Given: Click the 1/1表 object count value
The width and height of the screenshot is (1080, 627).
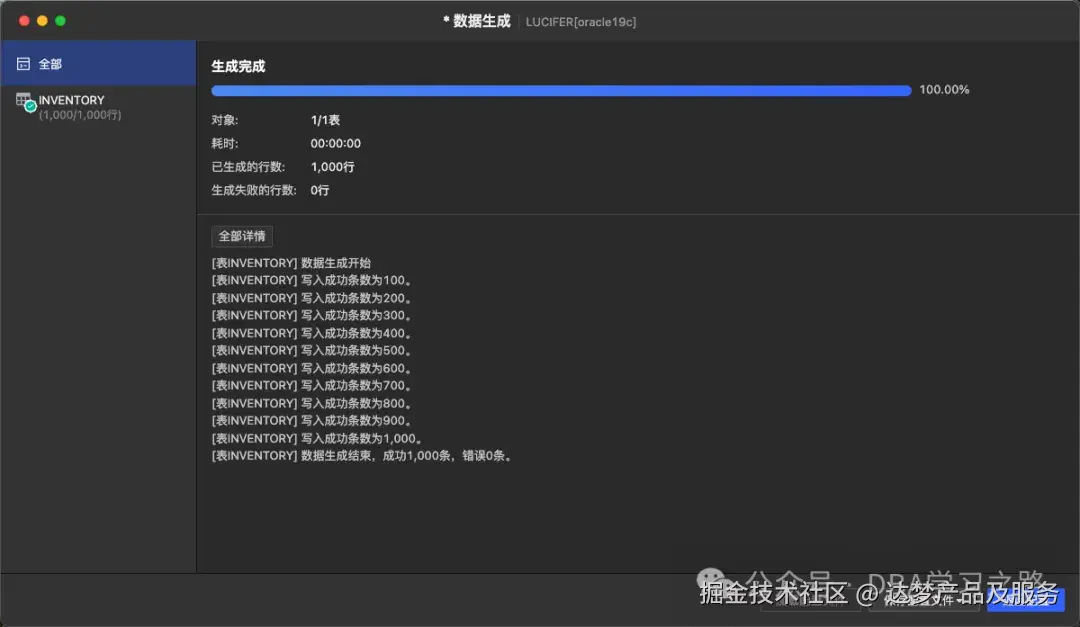Looking at the screenshot, I should tap(323, 119).
